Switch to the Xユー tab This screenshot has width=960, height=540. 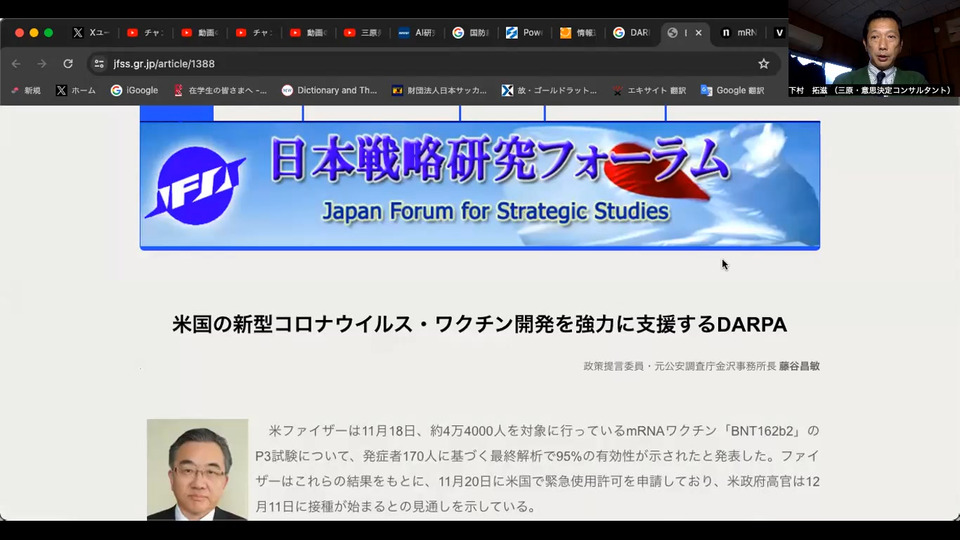pos(91,32)
